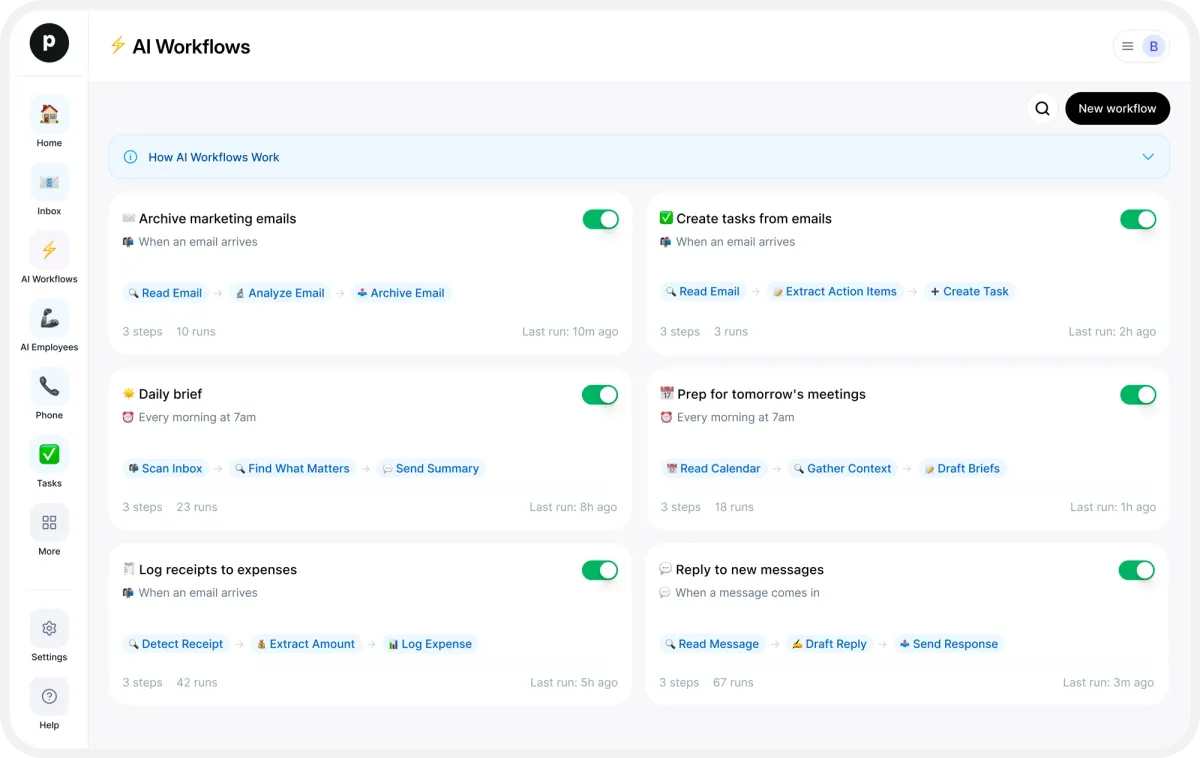Open the Gather Context step
1200x758 pixels.
[x=842, y=468]
